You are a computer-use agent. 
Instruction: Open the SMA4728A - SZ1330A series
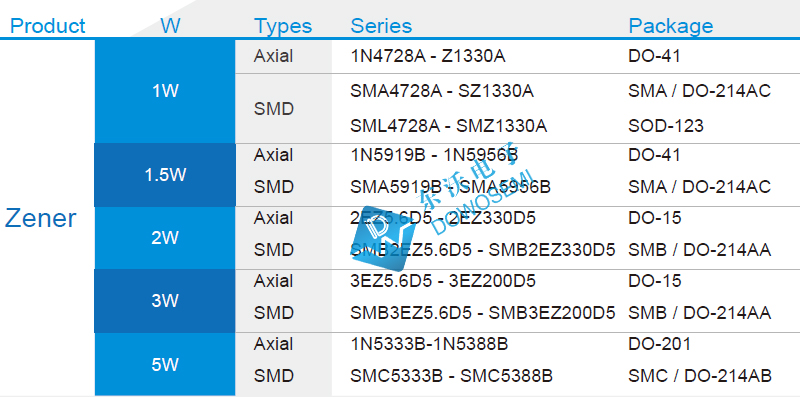tap(442, 91)
